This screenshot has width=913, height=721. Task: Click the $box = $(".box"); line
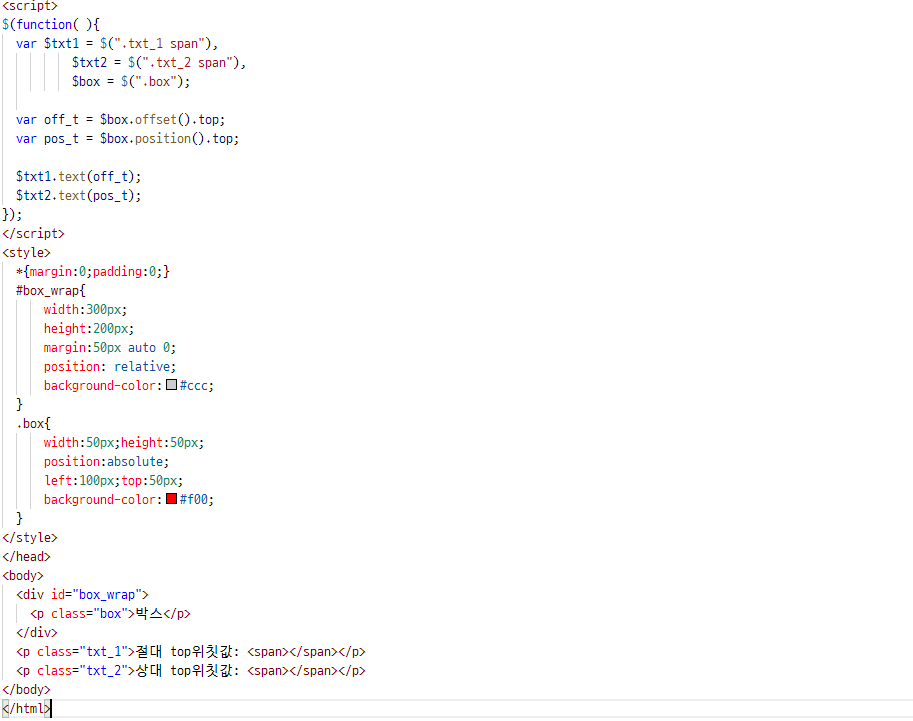click(x=131, y=82)
